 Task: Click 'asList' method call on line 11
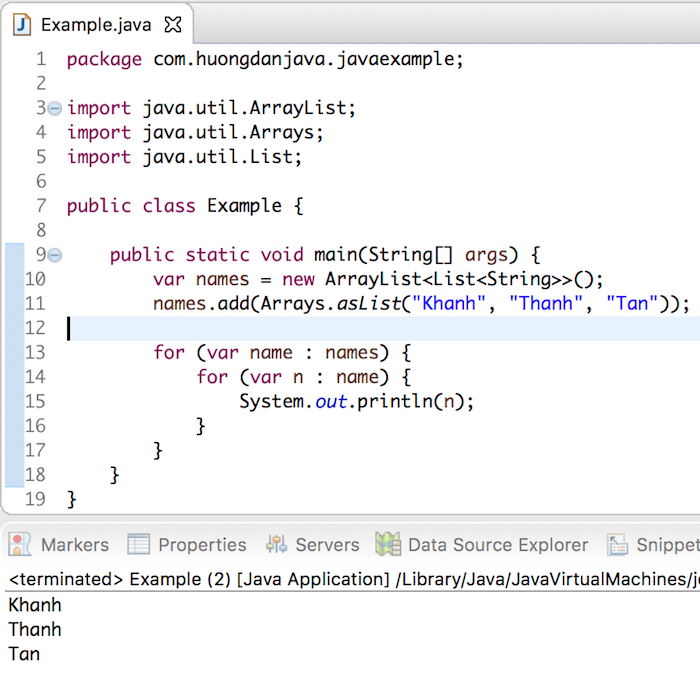click(369, 304)
